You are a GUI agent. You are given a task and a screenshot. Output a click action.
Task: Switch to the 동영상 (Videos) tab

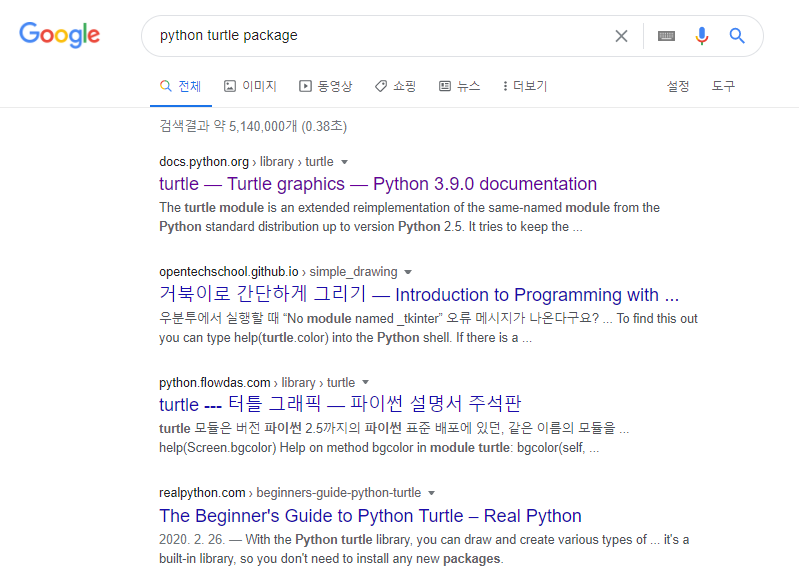point(326,86)
